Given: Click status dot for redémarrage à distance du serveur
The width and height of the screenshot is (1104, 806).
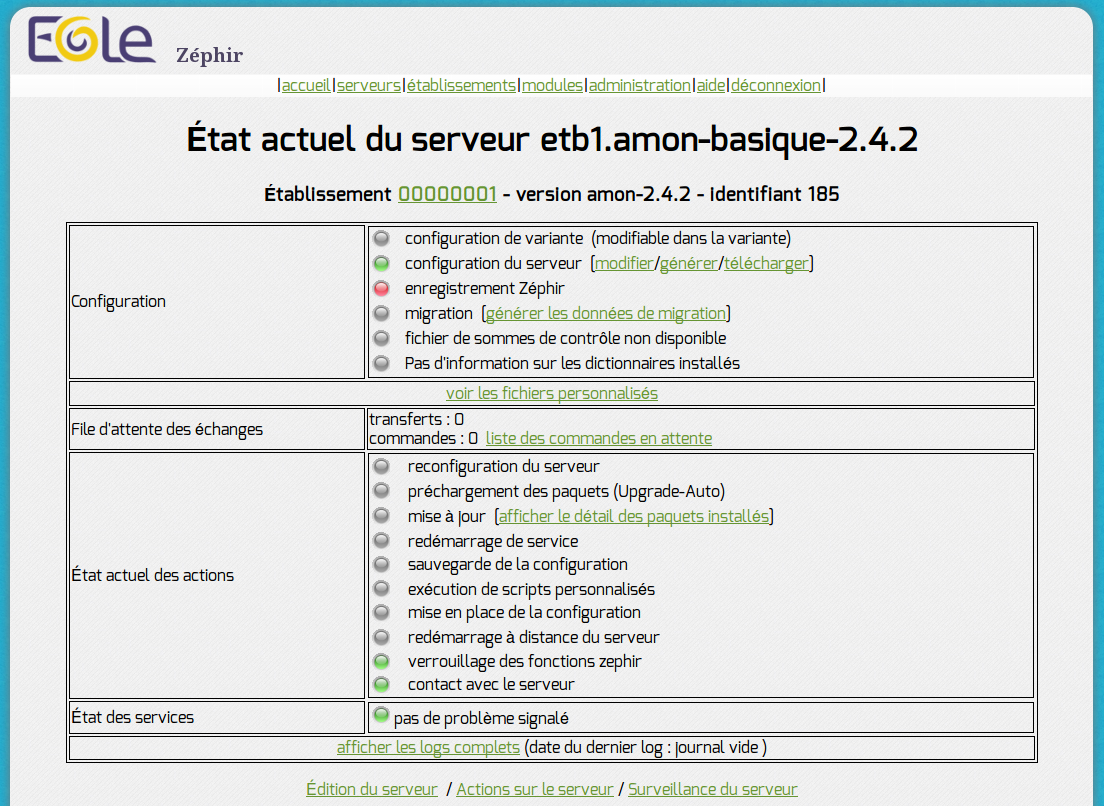Looking at the screenshot, I should click(x=382, y=637).
